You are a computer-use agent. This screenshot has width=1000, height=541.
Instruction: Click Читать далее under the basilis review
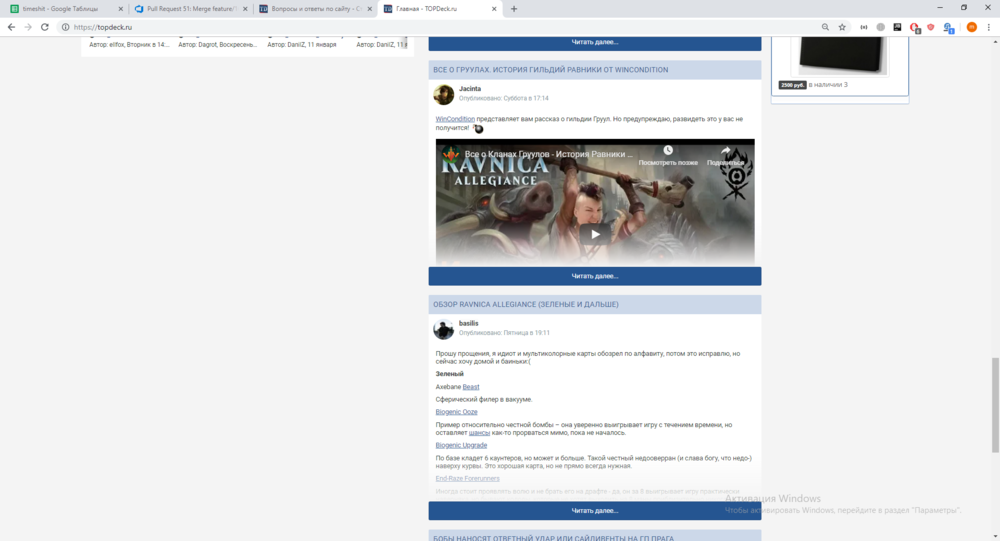pyautogui.click(x=594, y=510)
